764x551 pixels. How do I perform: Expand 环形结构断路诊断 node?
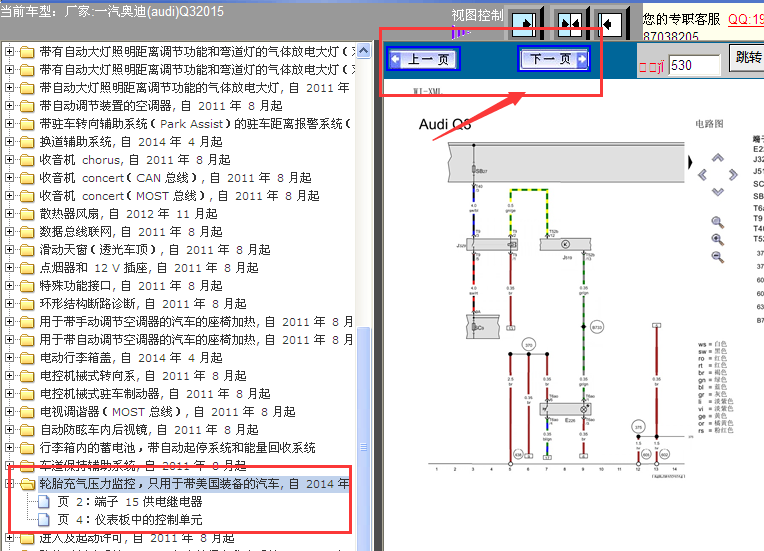9,304
